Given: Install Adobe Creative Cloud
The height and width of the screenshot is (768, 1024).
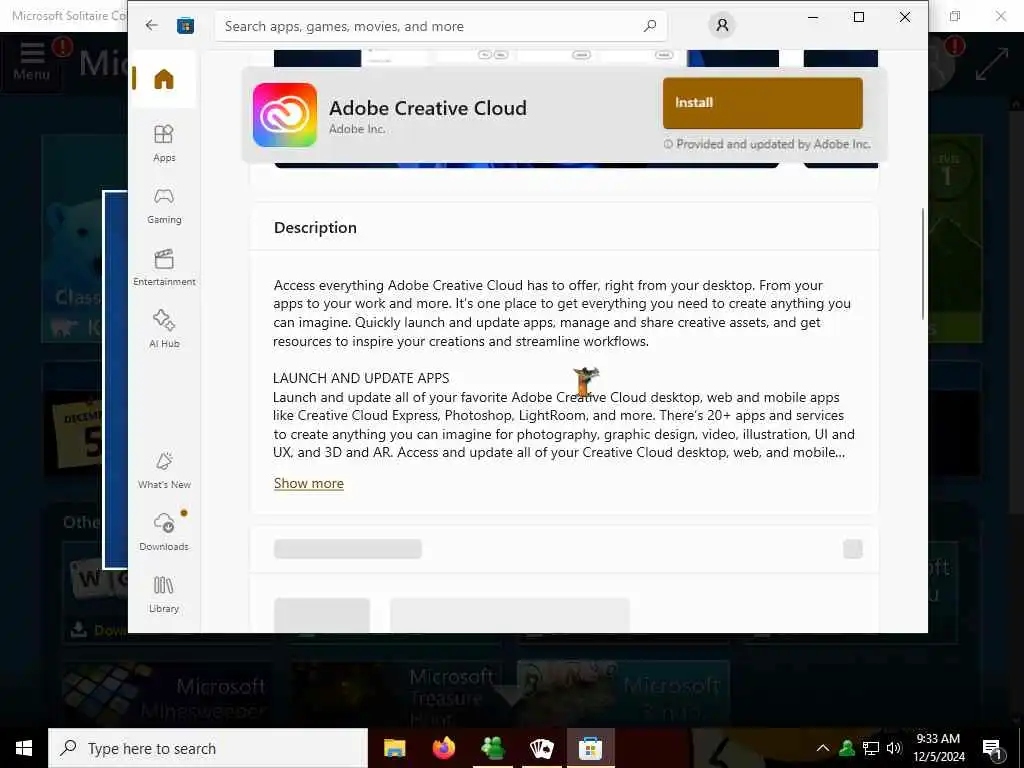Looking at the screenshot, I should coord(762,103).
